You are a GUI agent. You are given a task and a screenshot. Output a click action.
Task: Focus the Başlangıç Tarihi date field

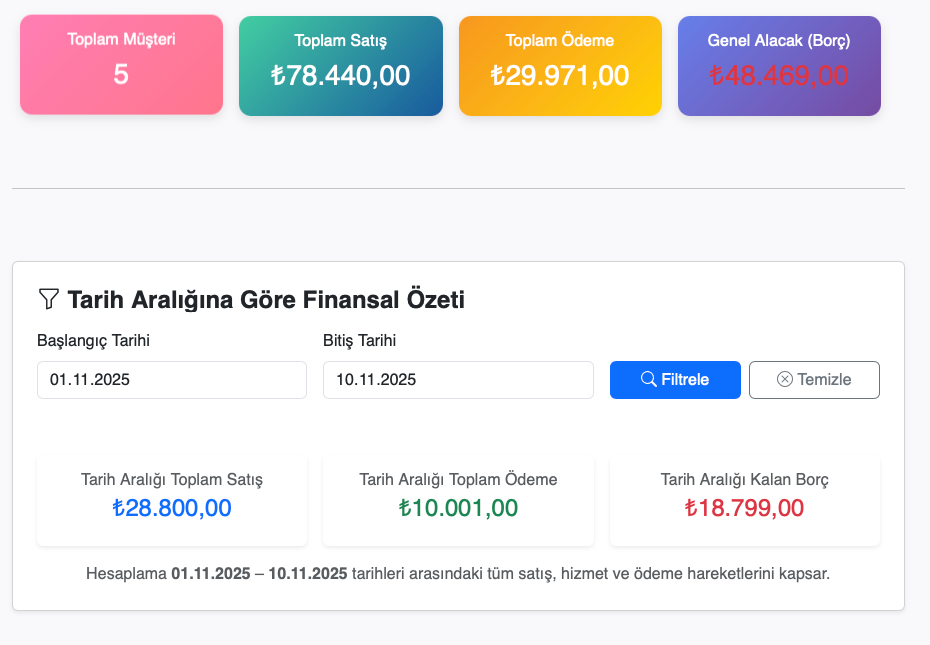[x=171, y=380]
